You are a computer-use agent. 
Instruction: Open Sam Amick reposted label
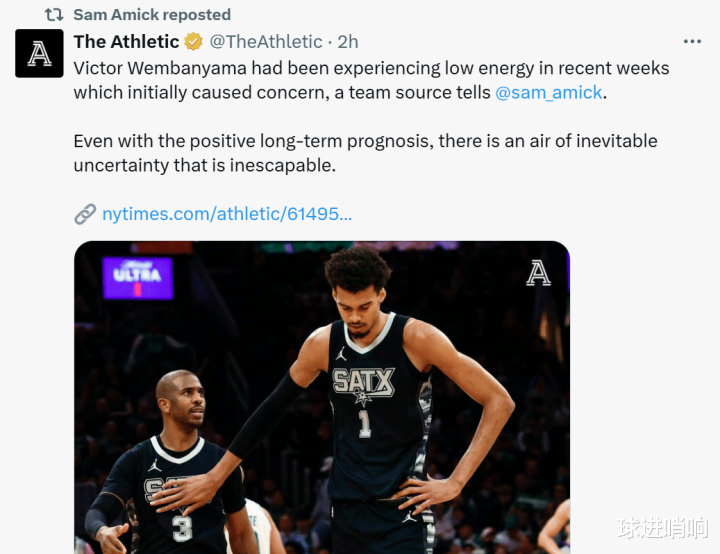coord(152,15)
